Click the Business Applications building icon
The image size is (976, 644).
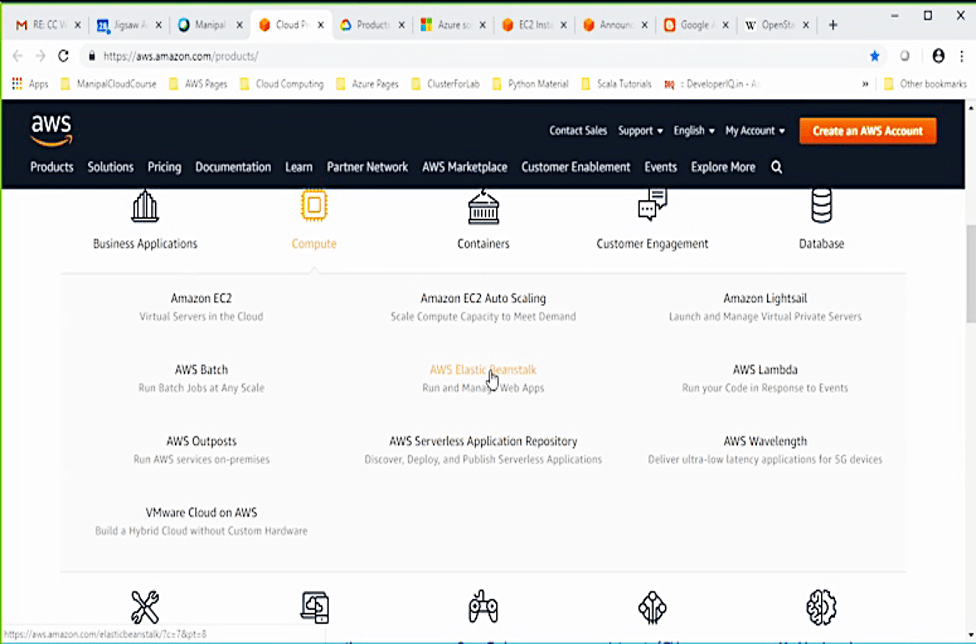[x=145, y=206]
